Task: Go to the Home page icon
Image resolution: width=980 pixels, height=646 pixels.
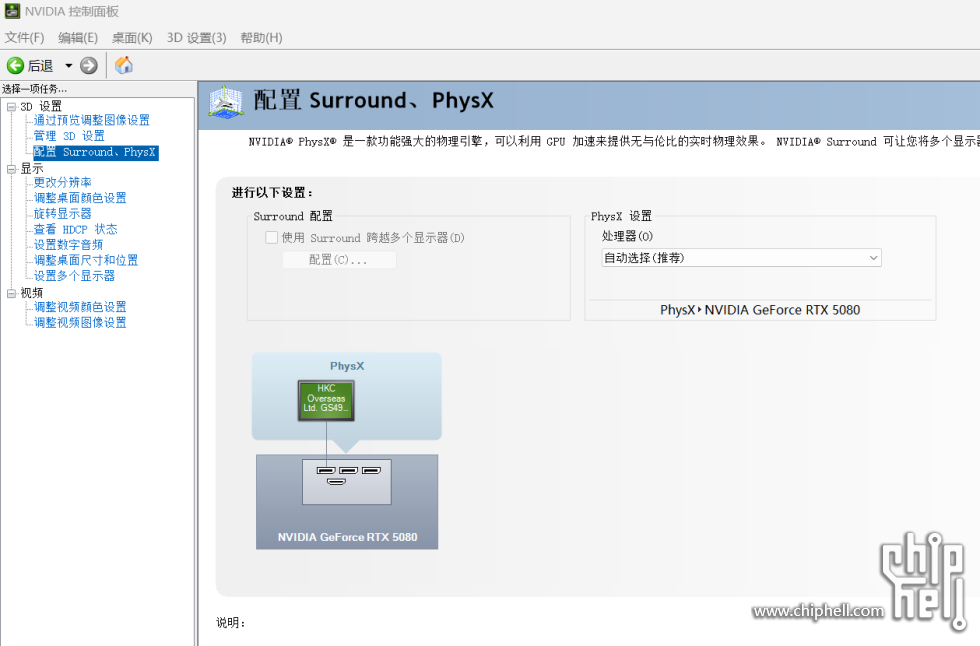Action: [124, 65]
